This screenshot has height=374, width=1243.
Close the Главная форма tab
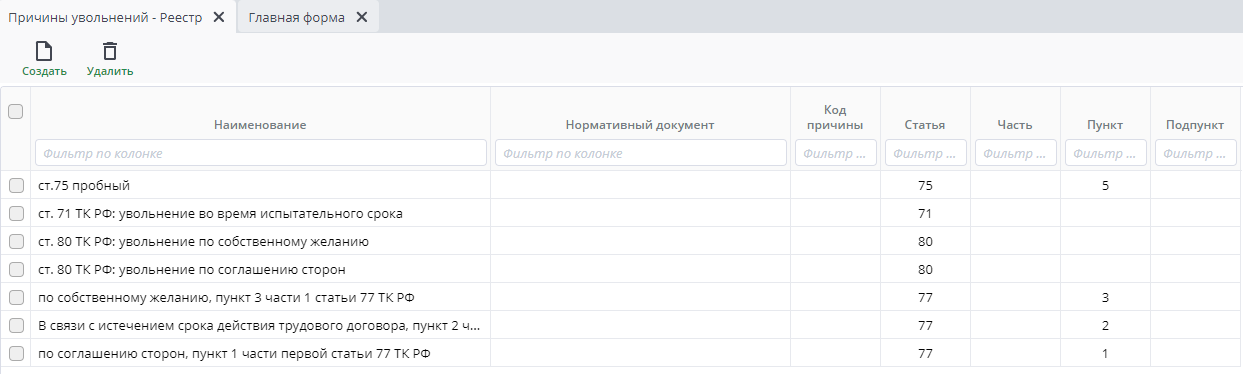tap(362, 17)
